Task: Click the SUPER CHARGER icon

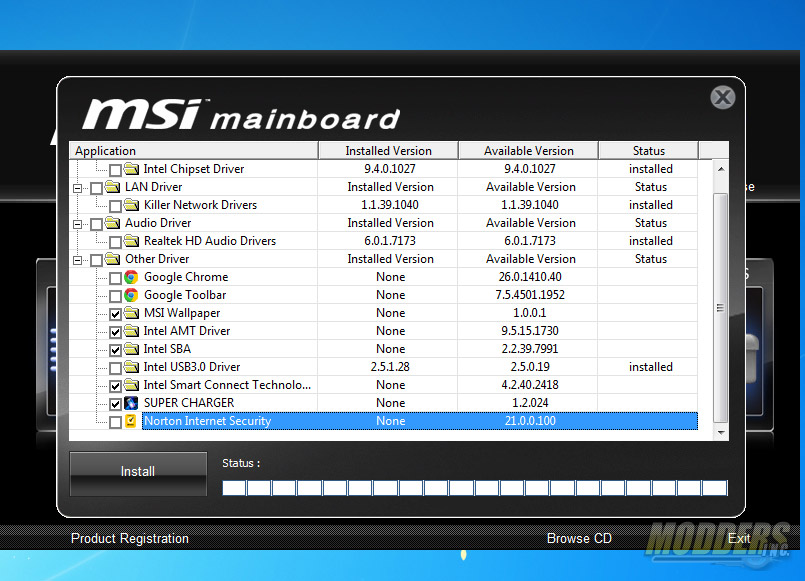Action: coord(131,403)
